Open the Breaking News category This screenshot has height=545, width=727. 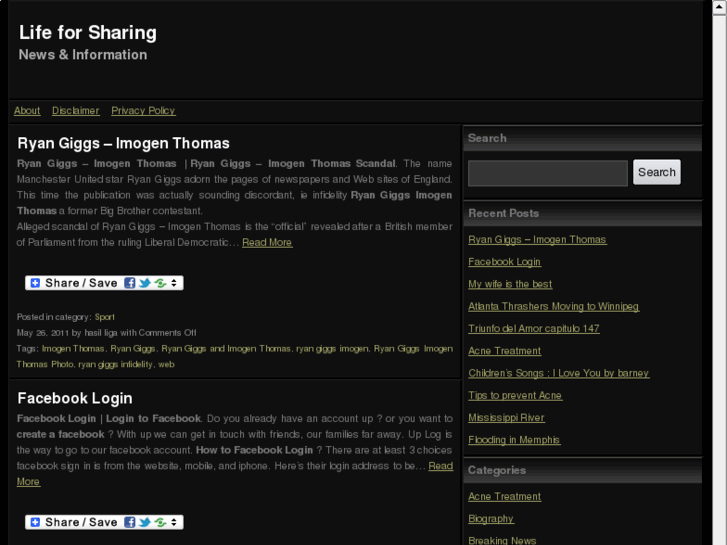click(x=502, y=540)
